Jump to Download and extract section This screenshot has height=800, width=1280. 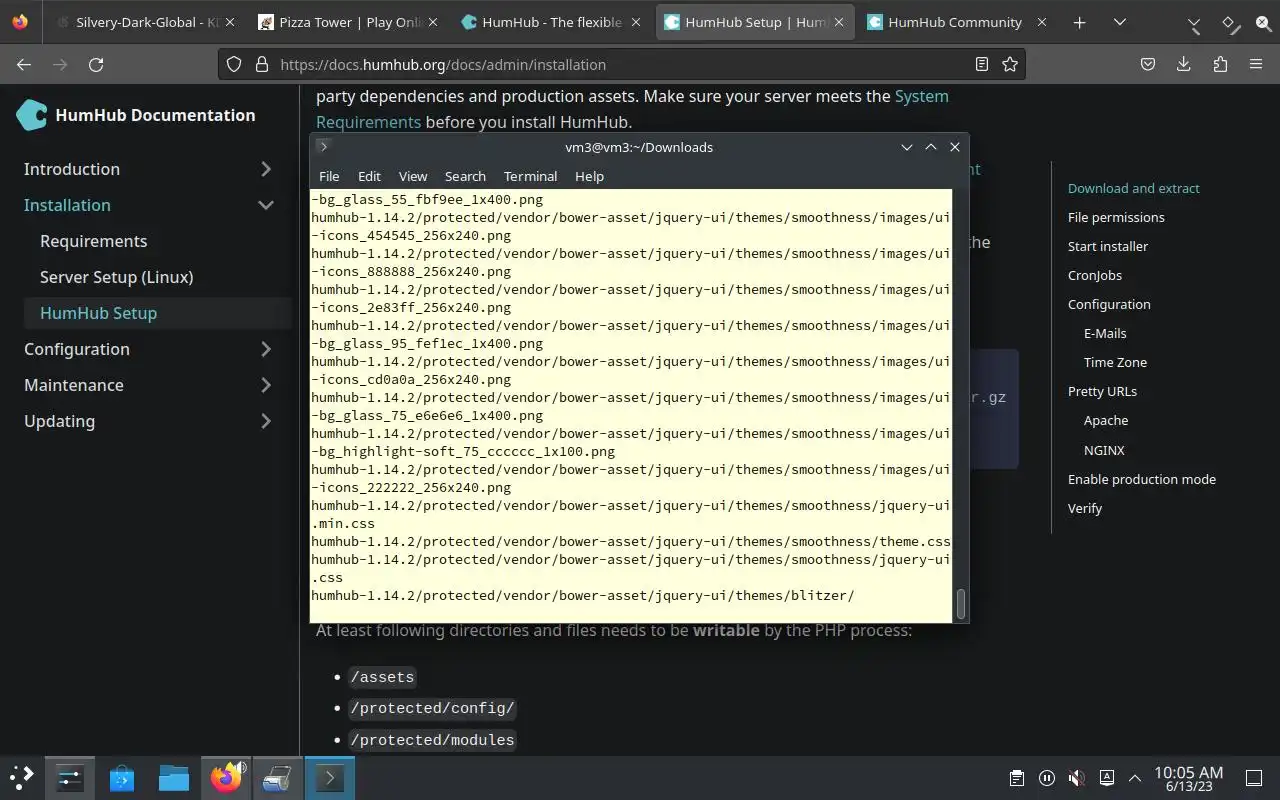point(1133,188)
